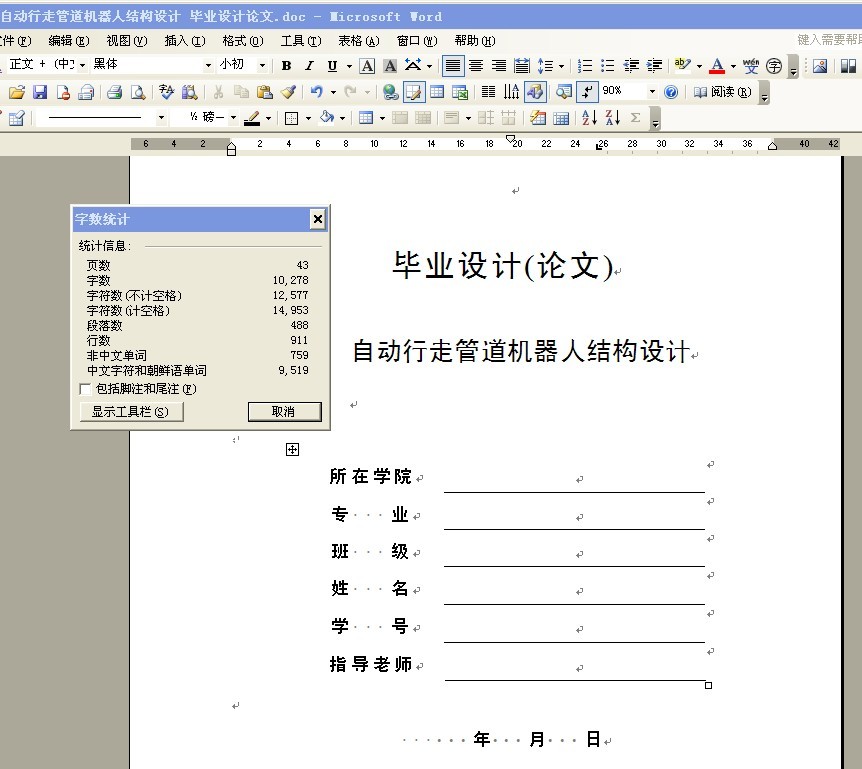Screen dimensions: 862x769
Task: Open the 编辑(E) menu
Action: (x=69, y=41)
